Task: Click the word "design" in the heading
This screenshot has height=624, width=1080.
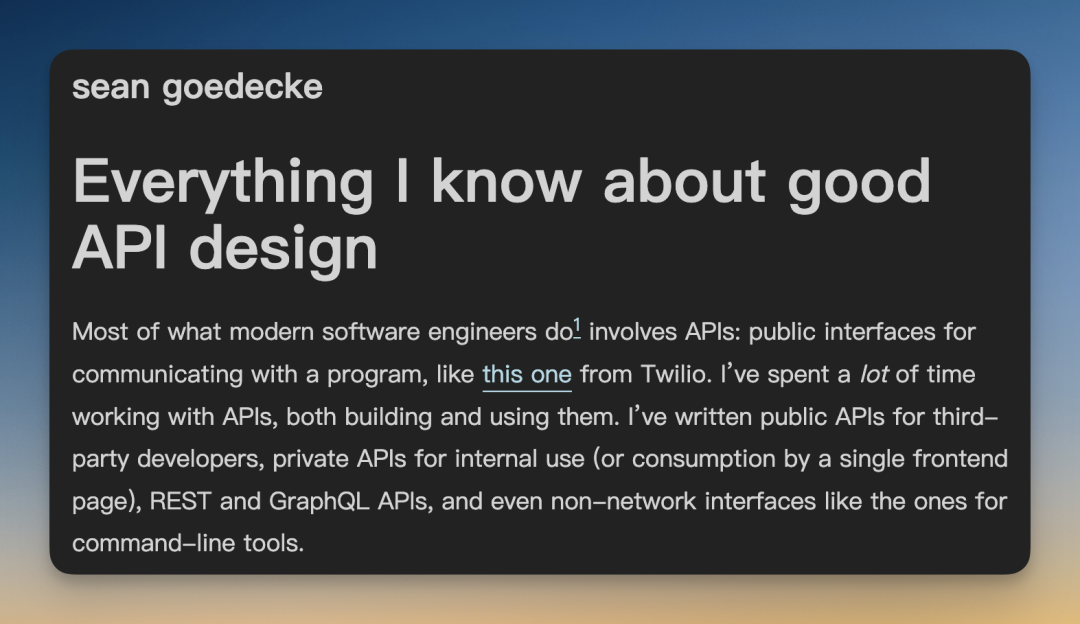Action: (x=284, y=248)
